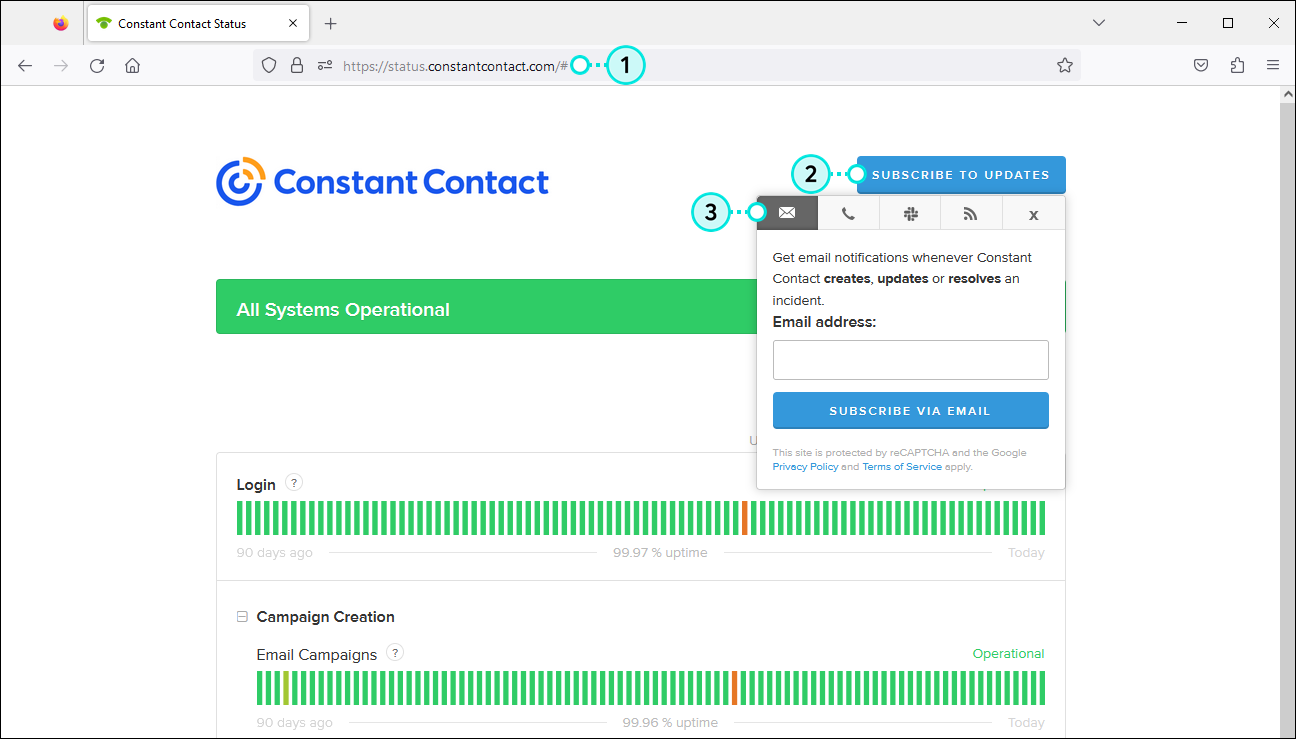Click the Login help question mark icon
1296x739 pixels.
click(x=293, y=482)
